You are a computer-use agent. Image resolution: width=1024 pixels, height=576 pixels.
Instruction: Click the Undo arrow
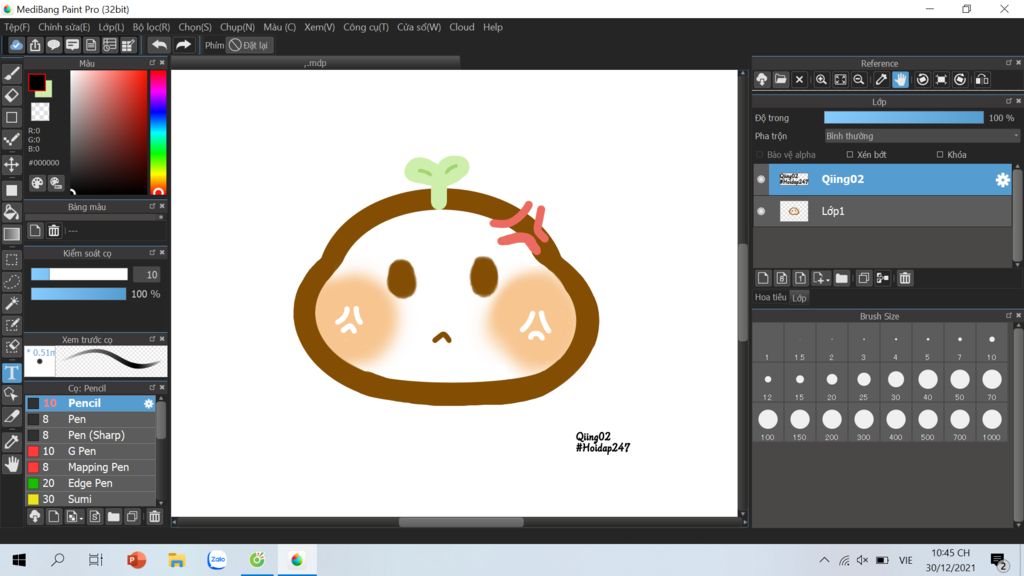pos(159,45)
